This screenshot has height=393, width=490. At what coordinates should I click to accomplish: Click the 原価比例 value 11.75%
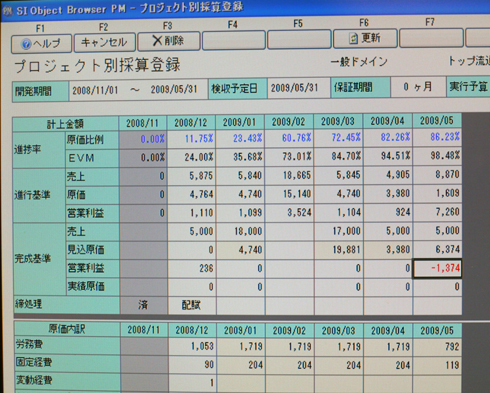point(191,138)
